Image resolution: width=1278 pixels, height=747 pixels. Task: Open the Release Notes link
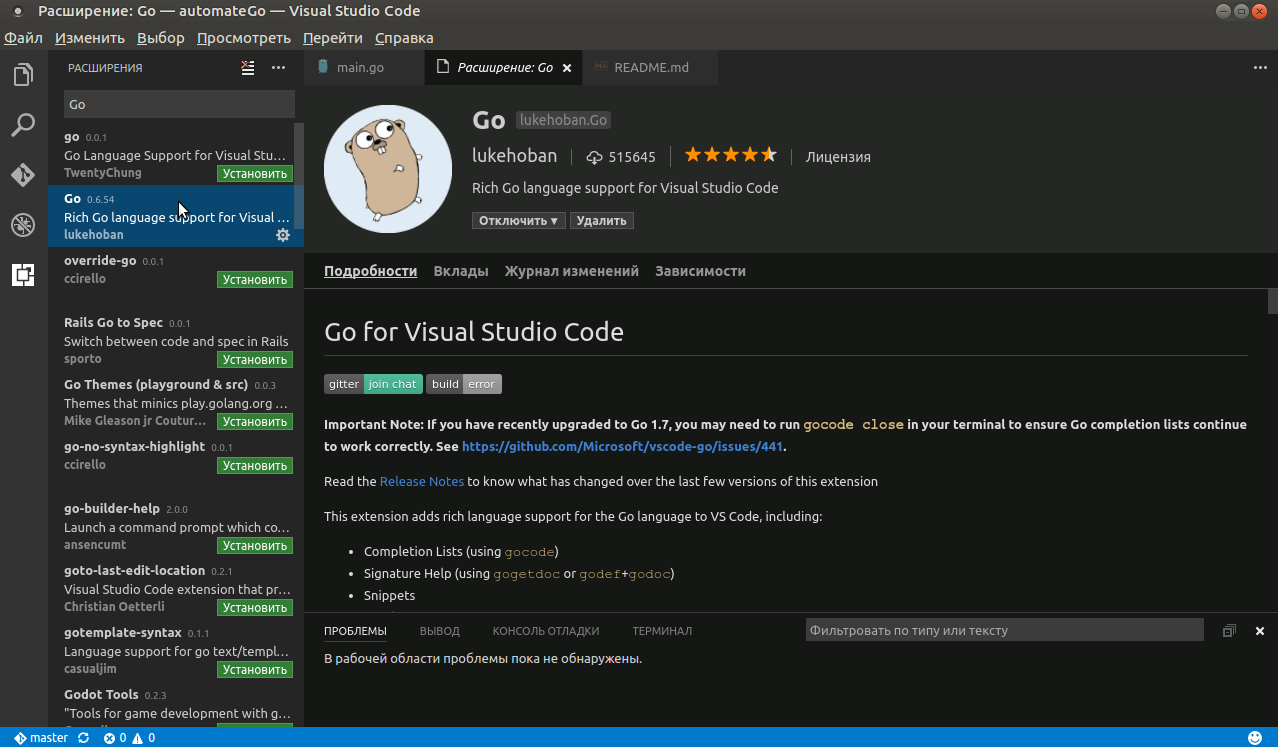pos(421,482)
